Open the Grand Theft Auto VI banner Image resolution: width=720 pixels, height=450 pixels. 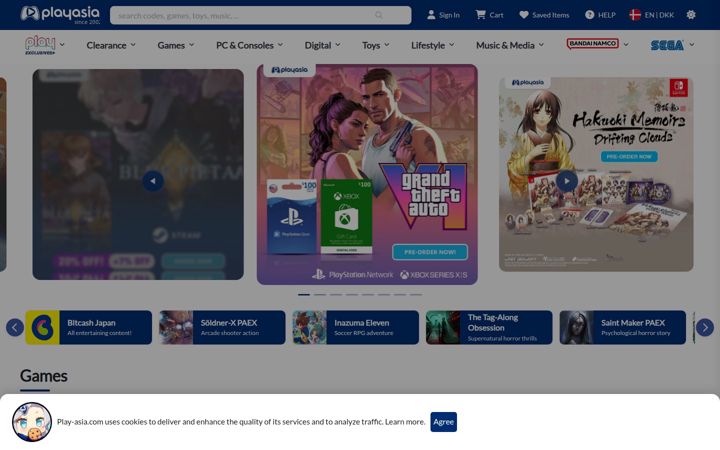[x=367, y=174]
